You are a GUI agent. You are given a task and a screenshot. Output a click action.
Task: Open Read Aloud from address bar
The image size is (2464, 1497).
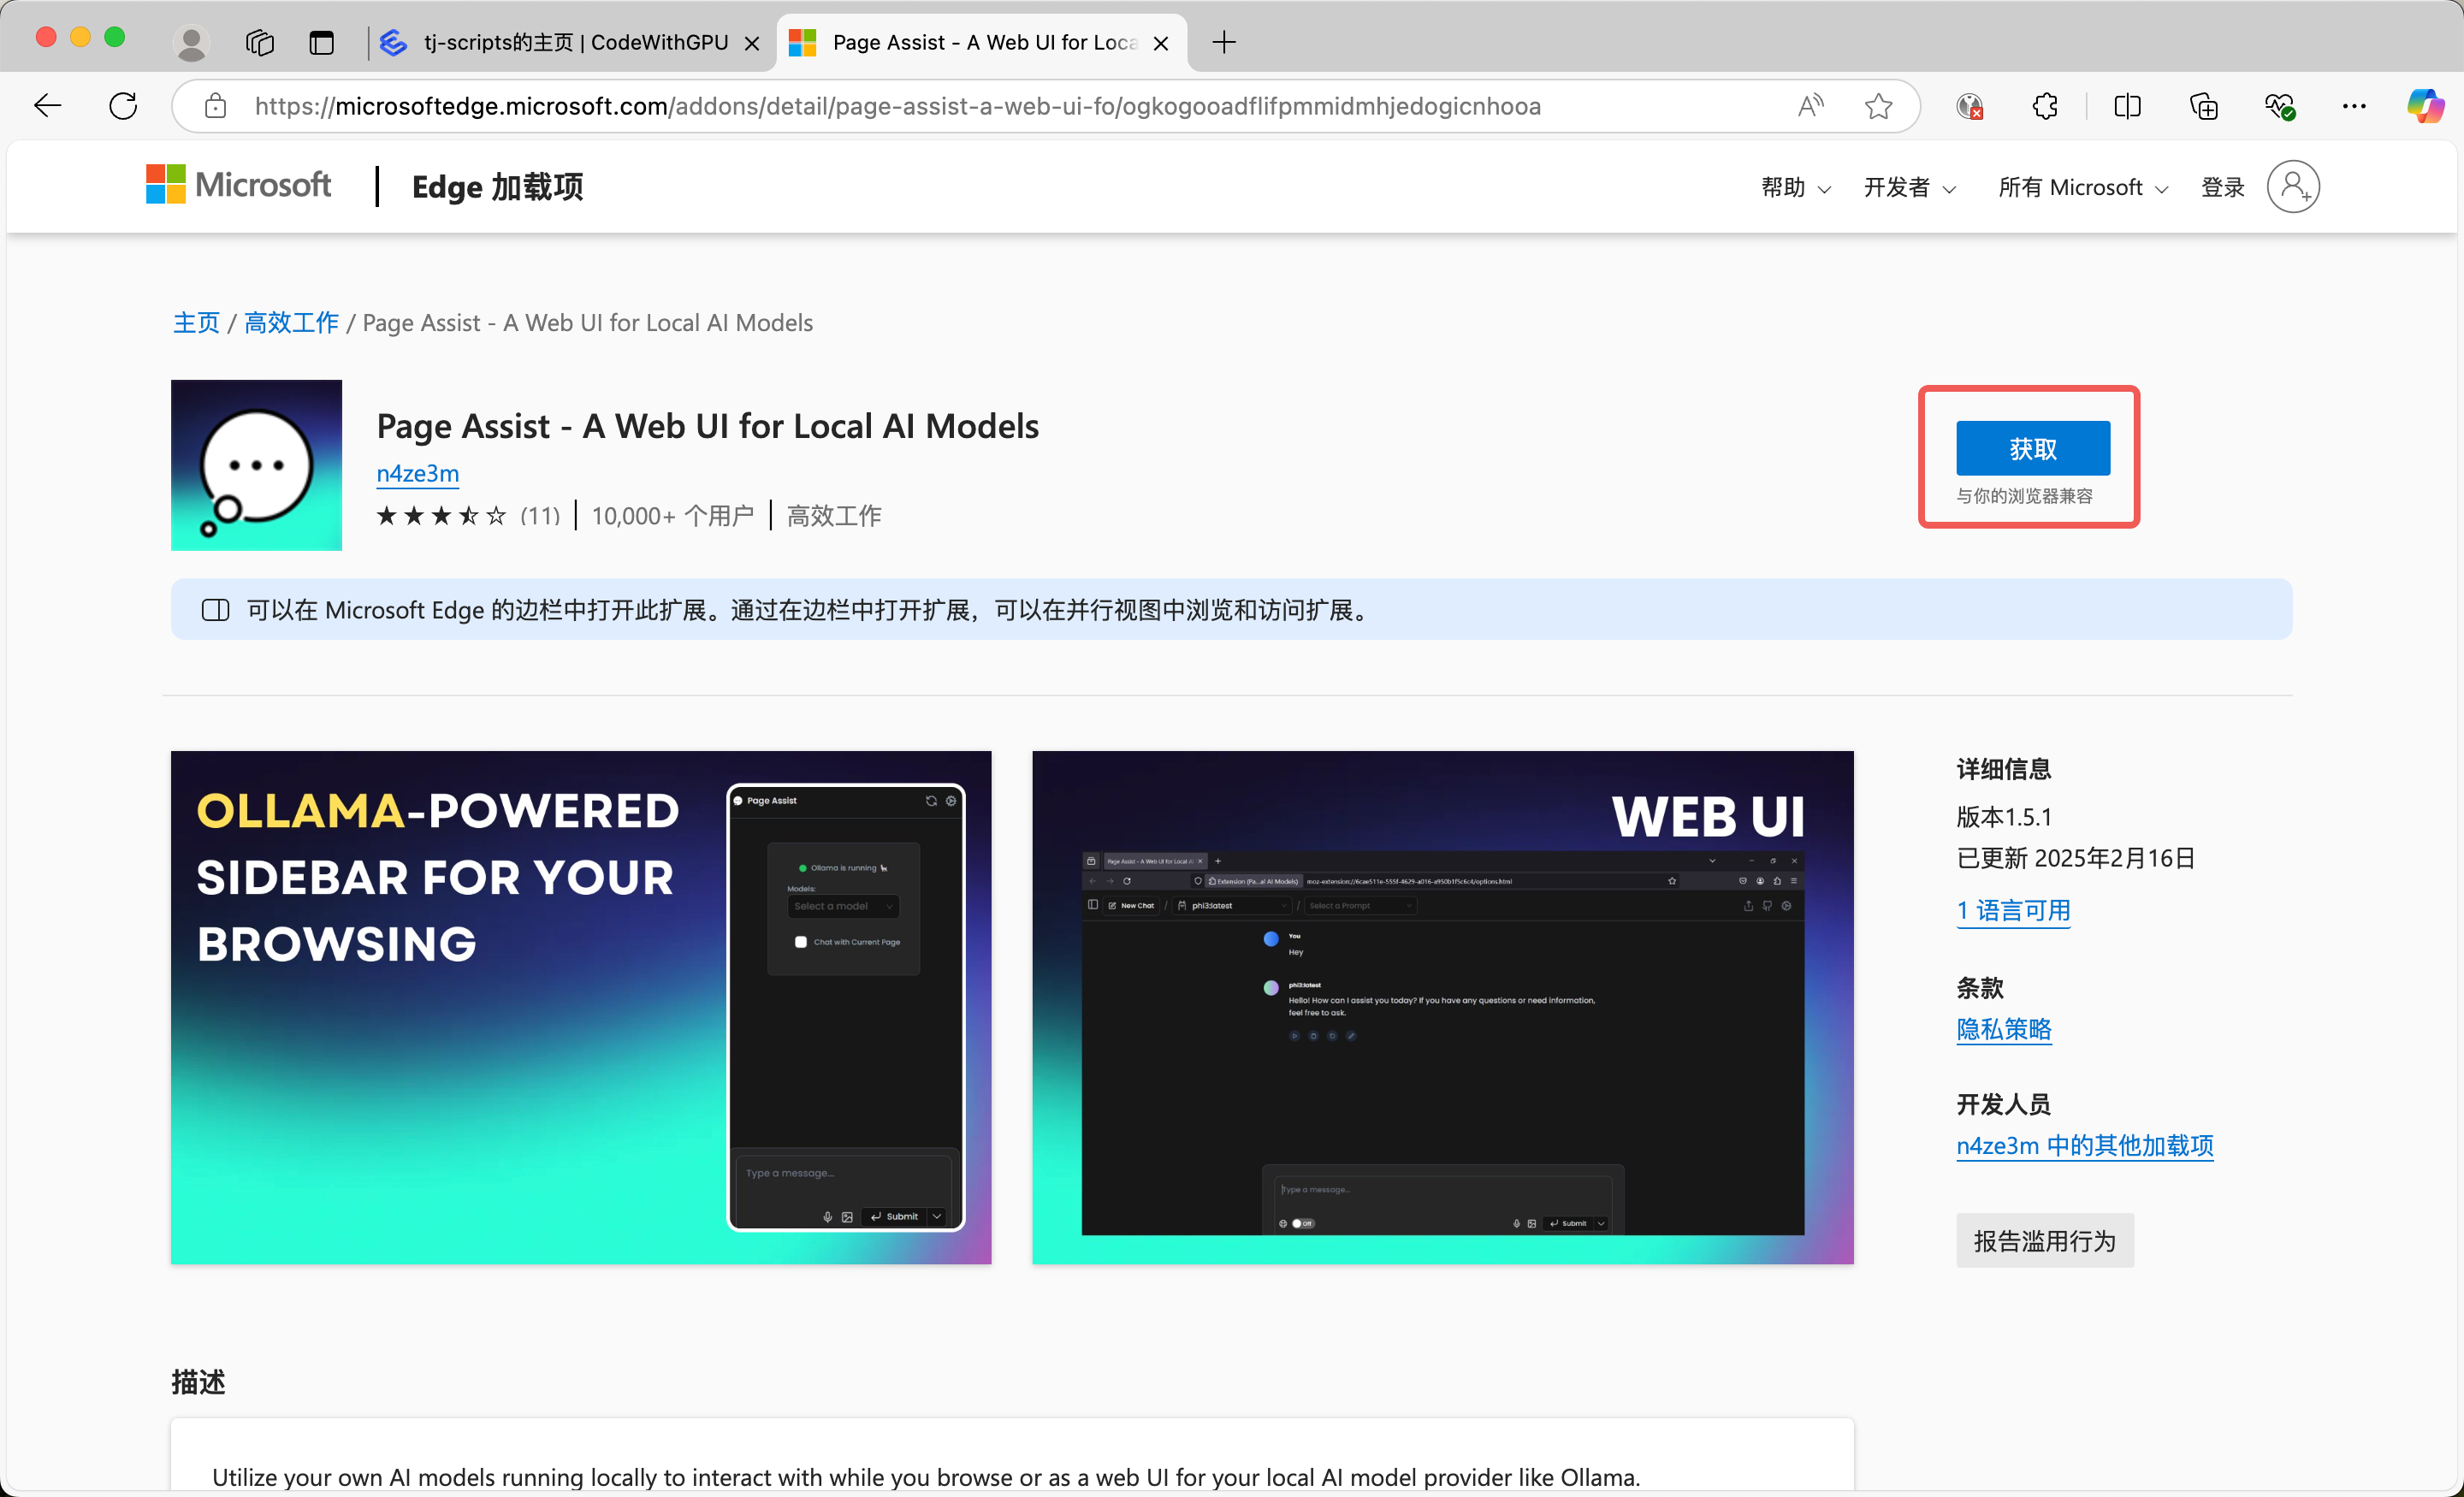tap(1810, 106)
